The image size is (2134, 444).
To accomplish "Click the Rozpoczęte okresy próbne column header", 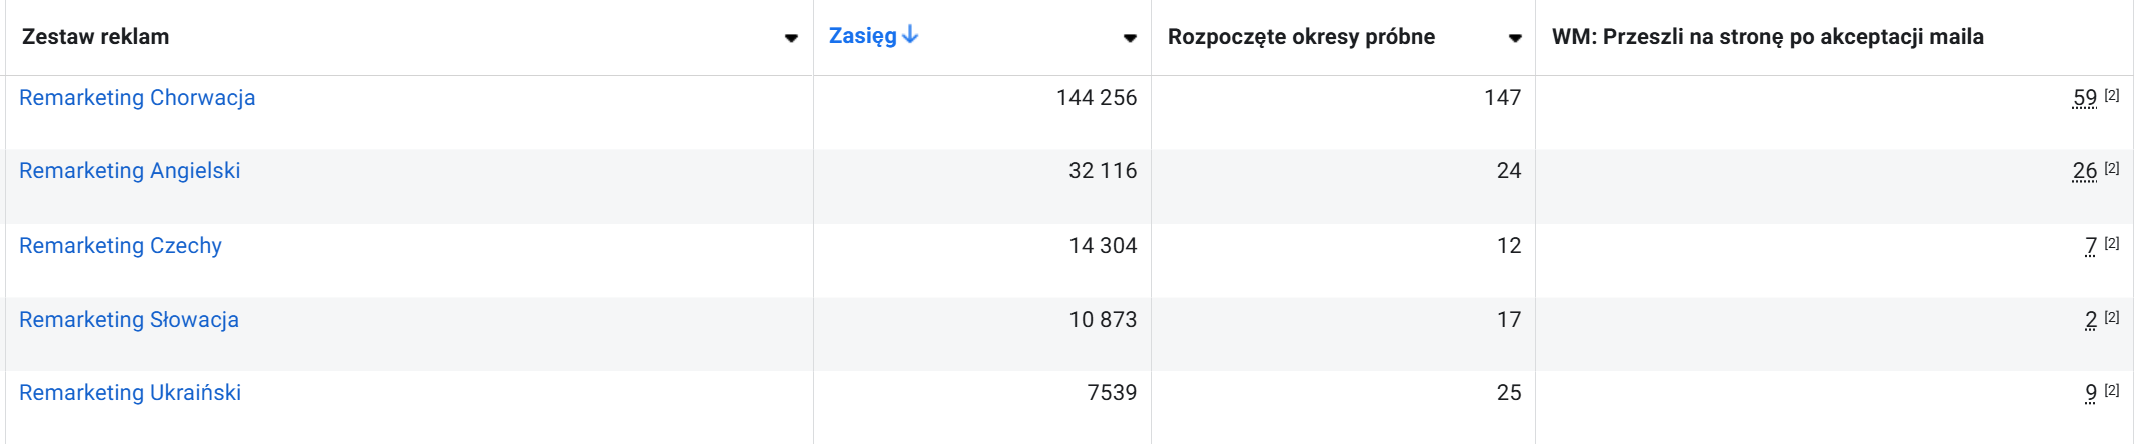I will (x=1301, y=37).
